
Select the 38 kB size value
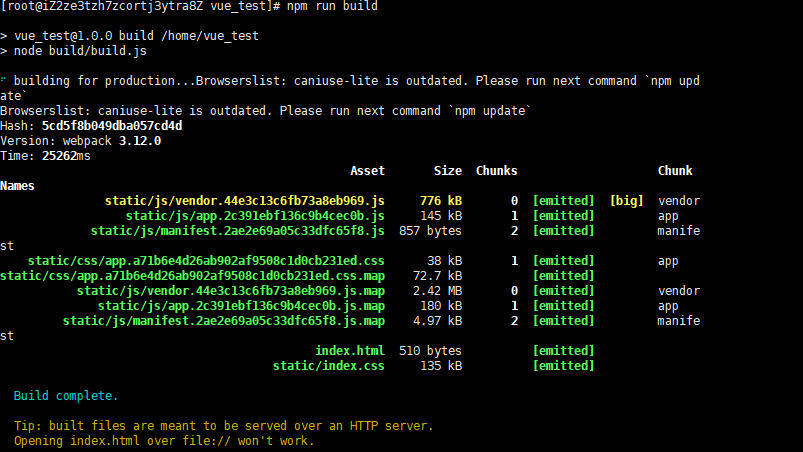(444, 261)
